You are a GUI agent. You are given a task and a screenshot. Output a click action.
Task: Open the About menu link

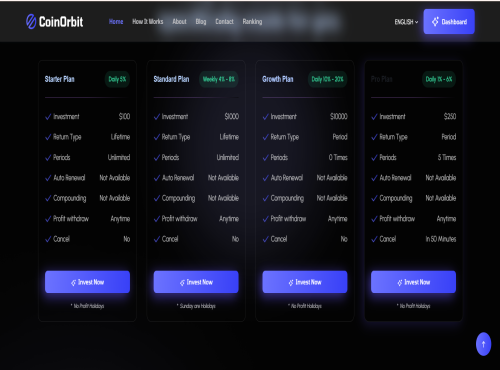point(179,22)
